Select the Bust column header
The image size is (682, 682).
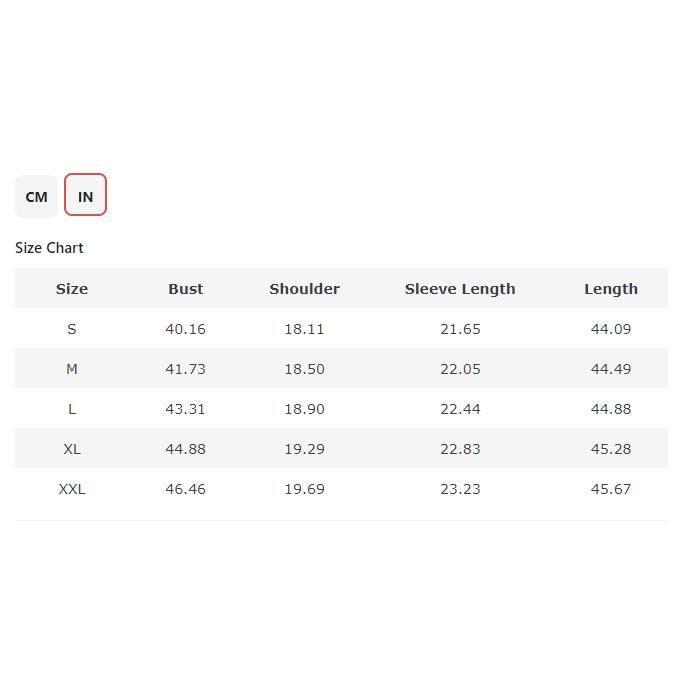186,289
